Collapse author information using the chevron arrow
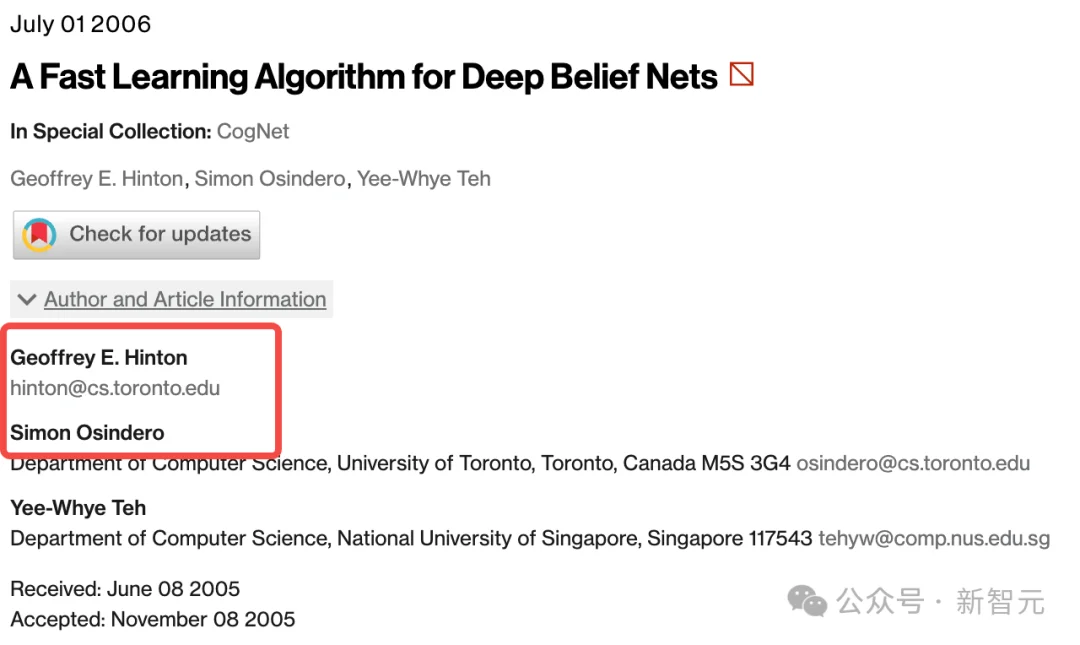The height and width of the screenshot is (645, 1080). pyautogui.click(x=27, y=299)
